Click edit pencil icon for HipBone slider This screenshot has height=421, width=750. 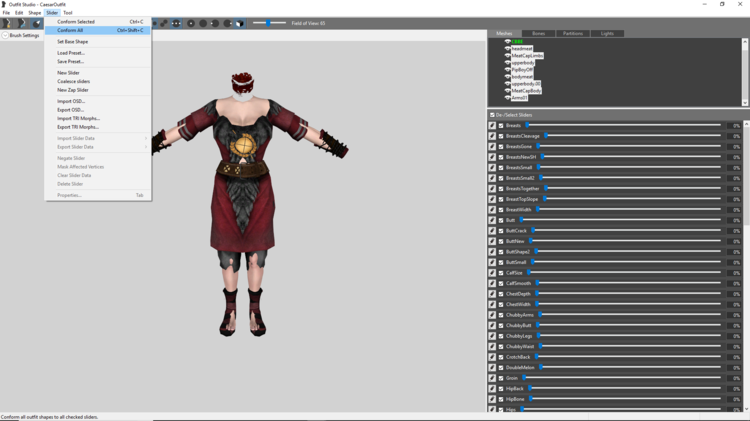492,399
